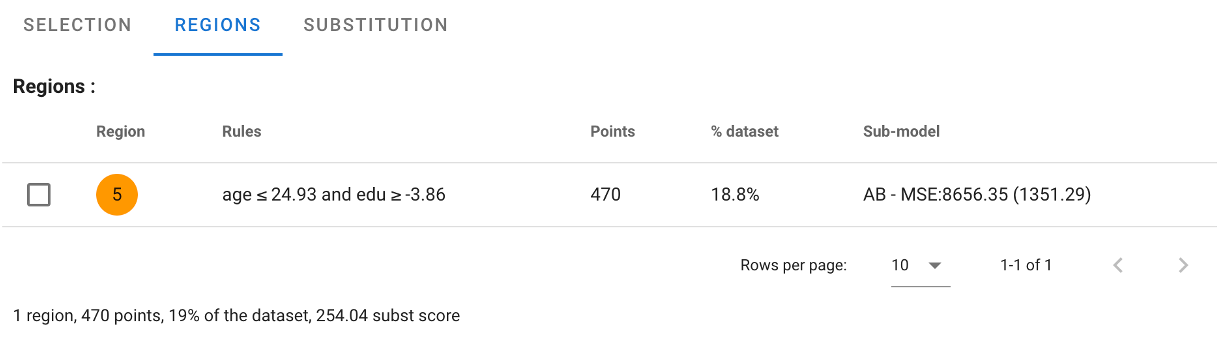1226x362 pixels.
Task: Click the Region column header
Action: (x=120, y=131)
